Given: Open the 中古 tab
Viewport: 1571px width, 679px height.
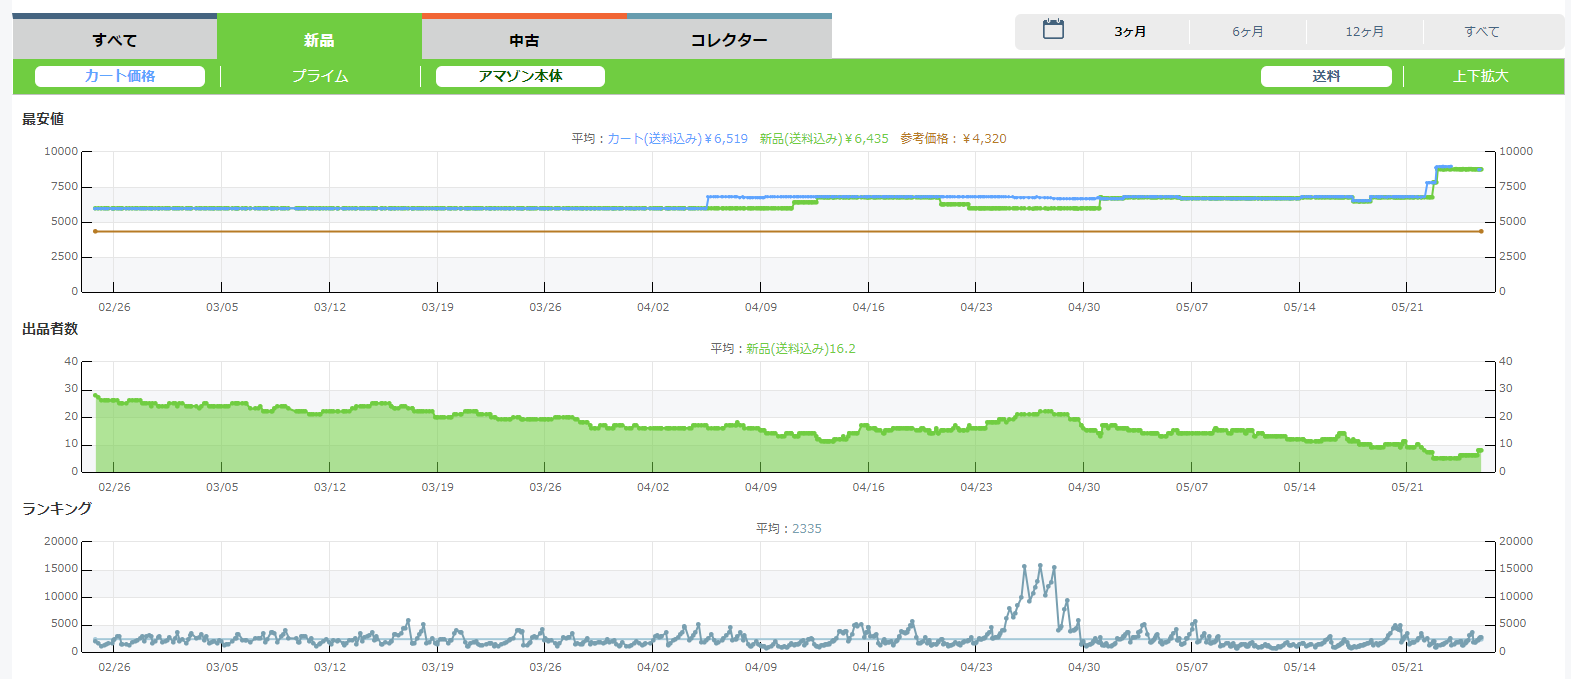Looking at the screenshot, I should click(x=524, y=40).
